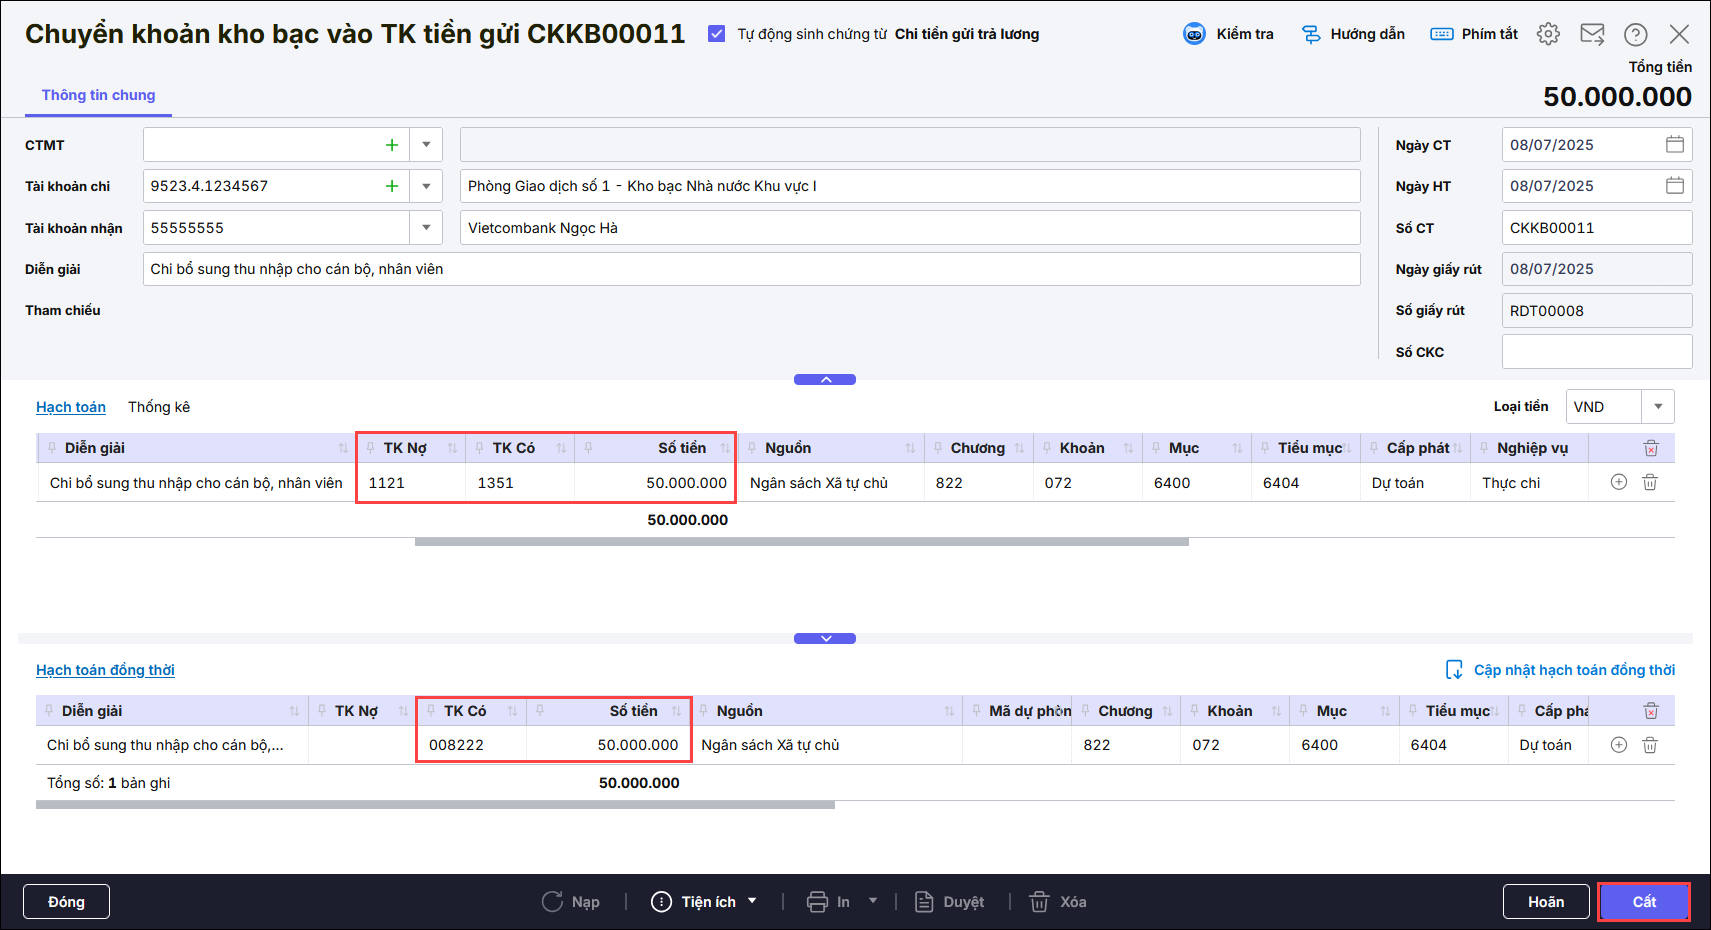This screenshot has width=1711, height=930.
Task: Open the settings gear icon
Action: (x=1548, y=34)
